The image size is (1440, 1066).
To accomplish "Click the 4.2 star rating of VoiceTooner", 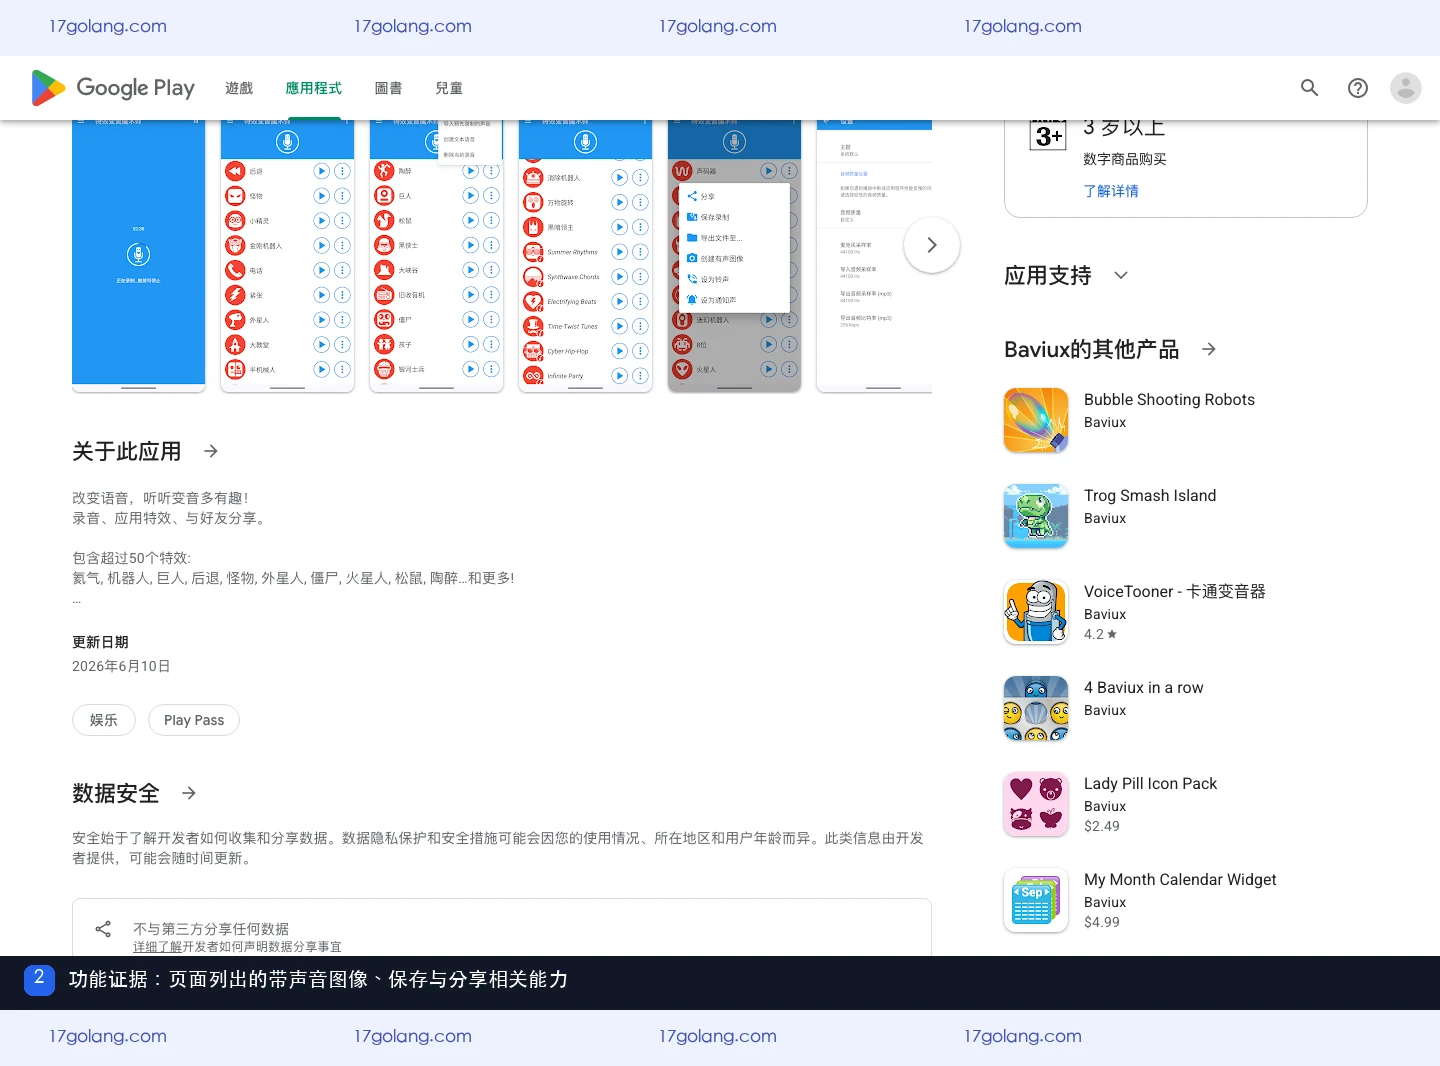I will coord(1101,634).
